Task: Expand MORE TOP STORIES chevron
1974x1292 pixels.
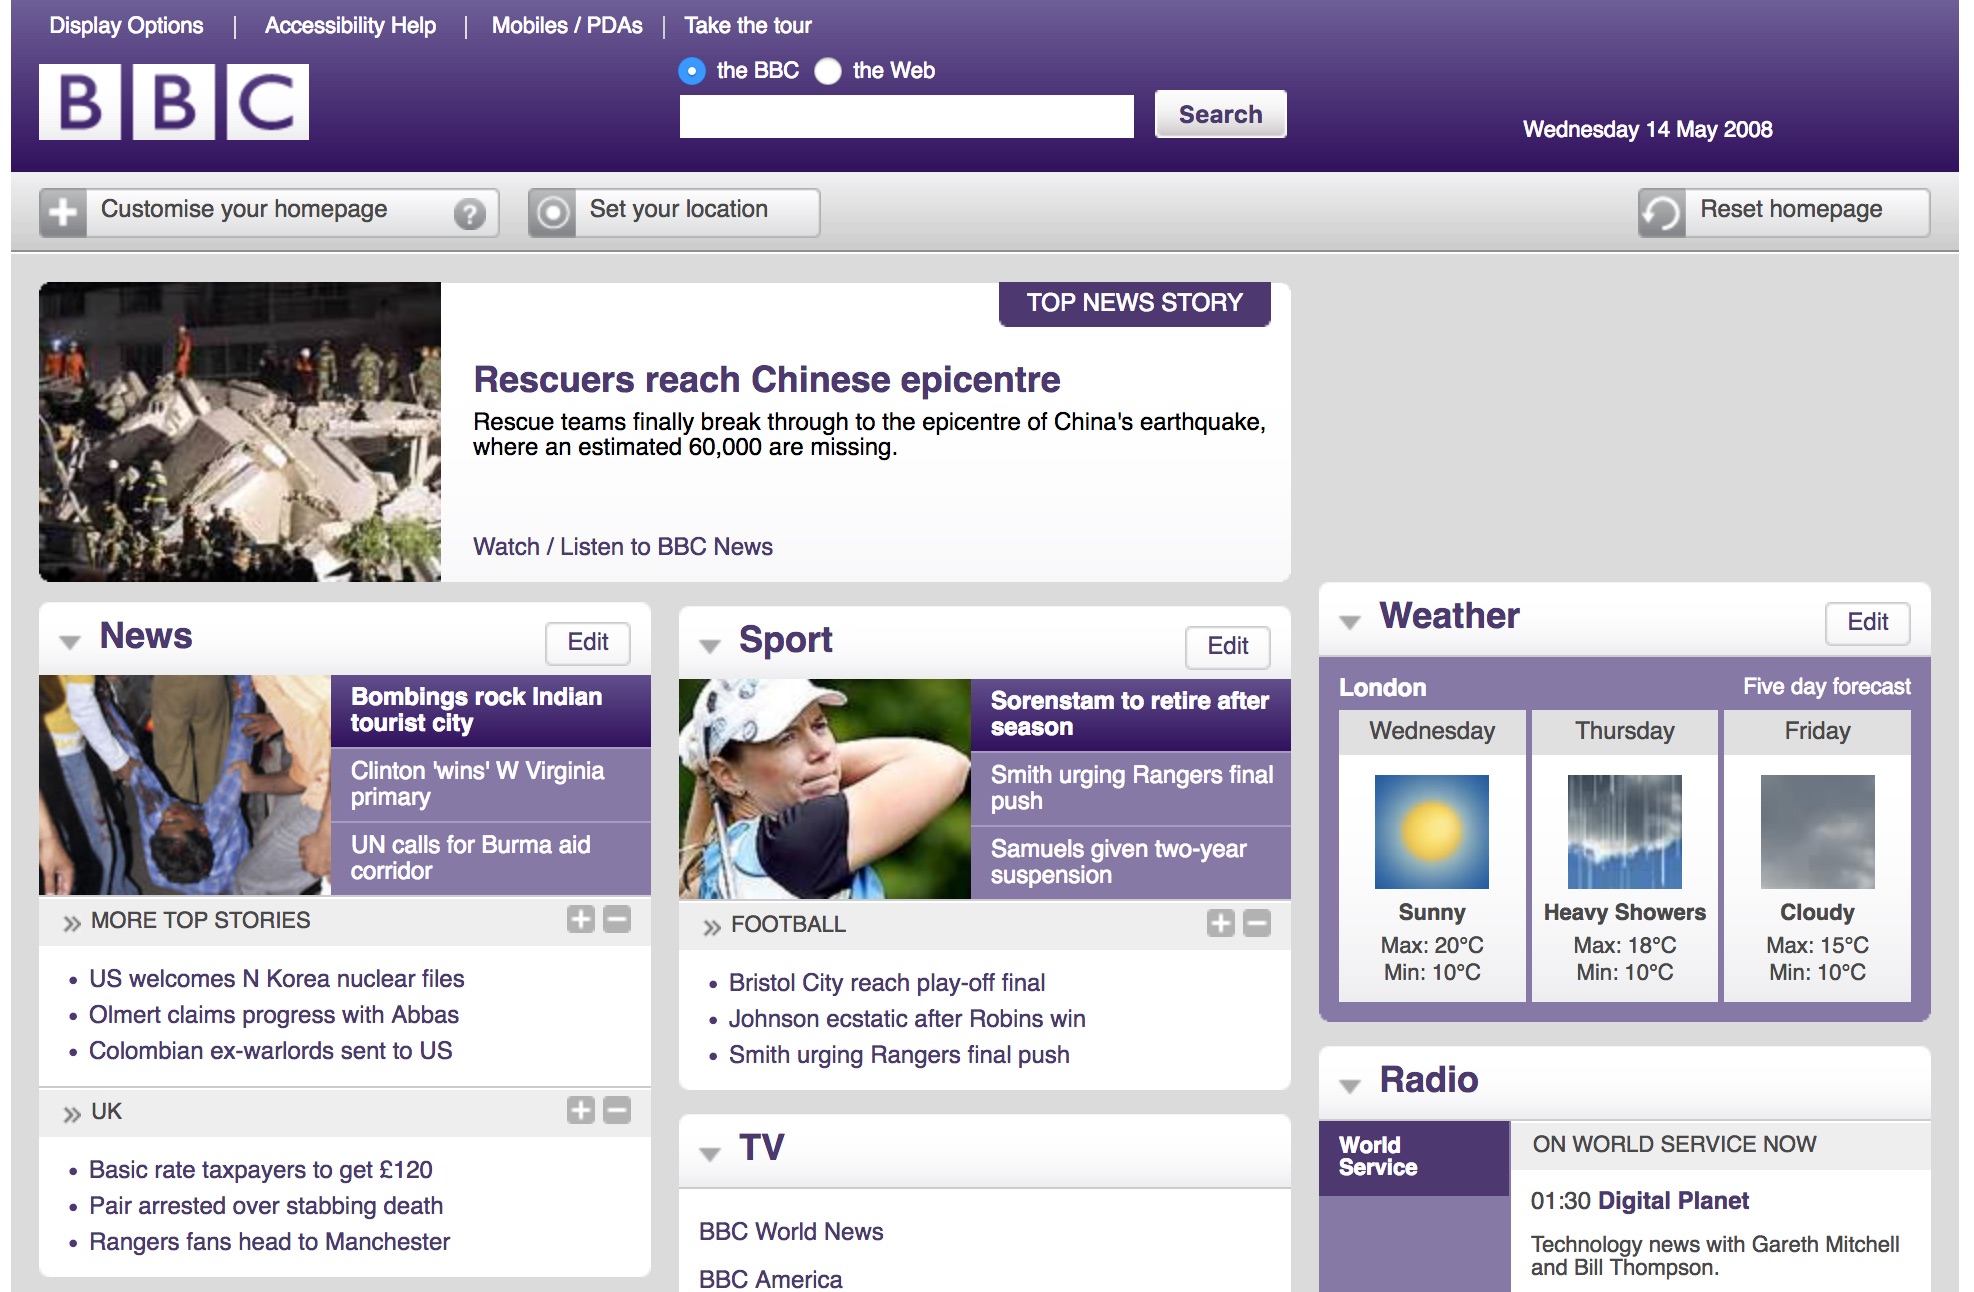Action: (72, 923)
